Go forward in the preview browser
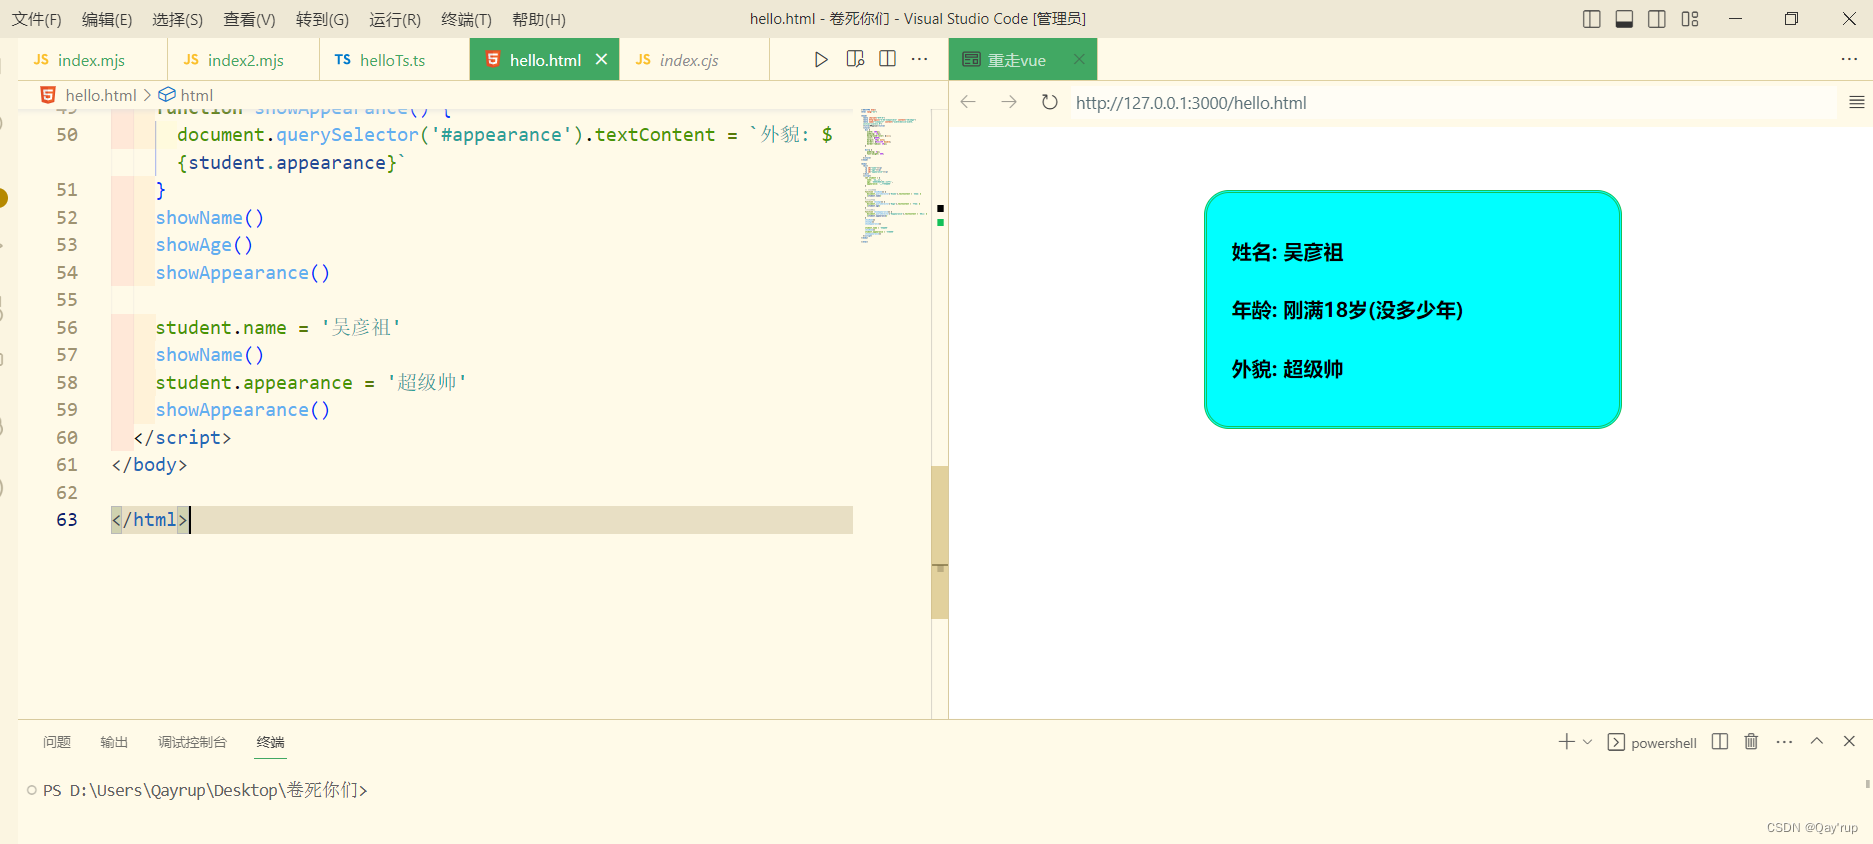Screen dimensions: 1873x844 tap(1009, 102)
